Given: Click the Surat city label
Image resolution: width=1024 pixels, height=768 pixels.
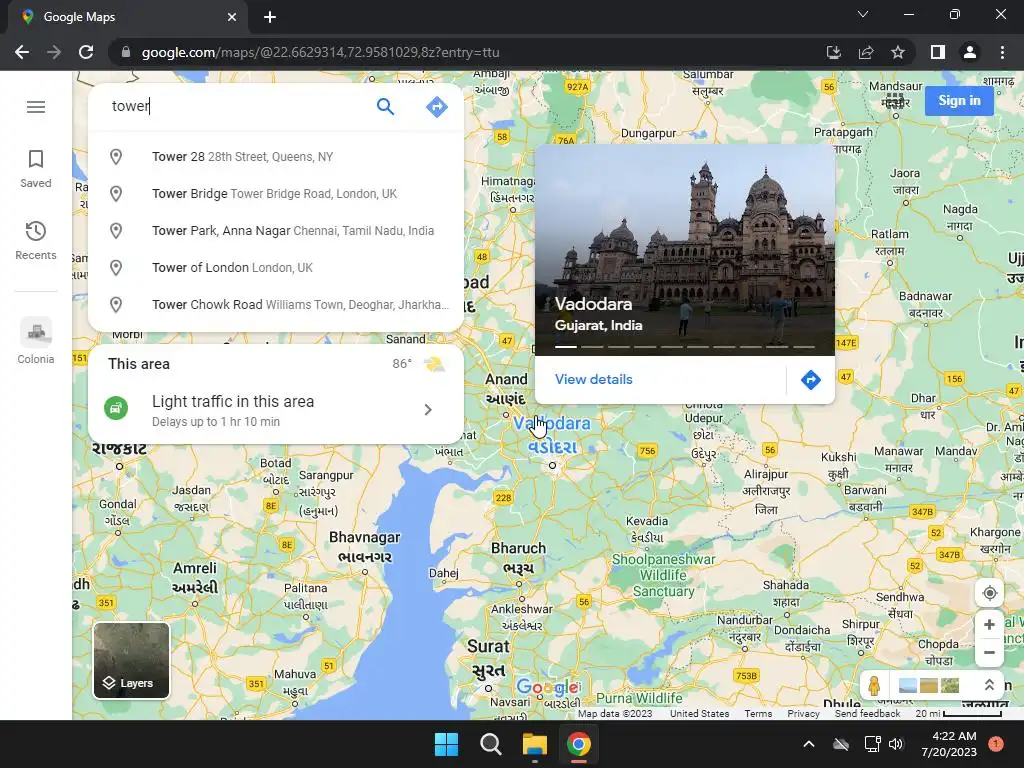Looking at the screenshot, I should [488, 658].
